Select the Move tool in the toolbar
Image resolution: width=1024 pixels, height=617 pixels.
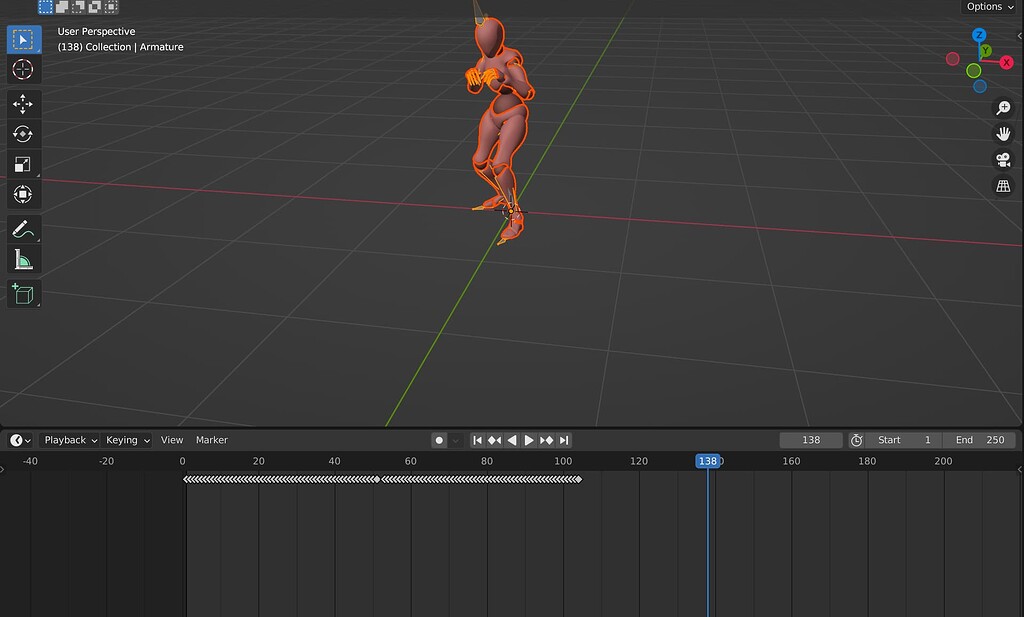click(x=22, y=103)
